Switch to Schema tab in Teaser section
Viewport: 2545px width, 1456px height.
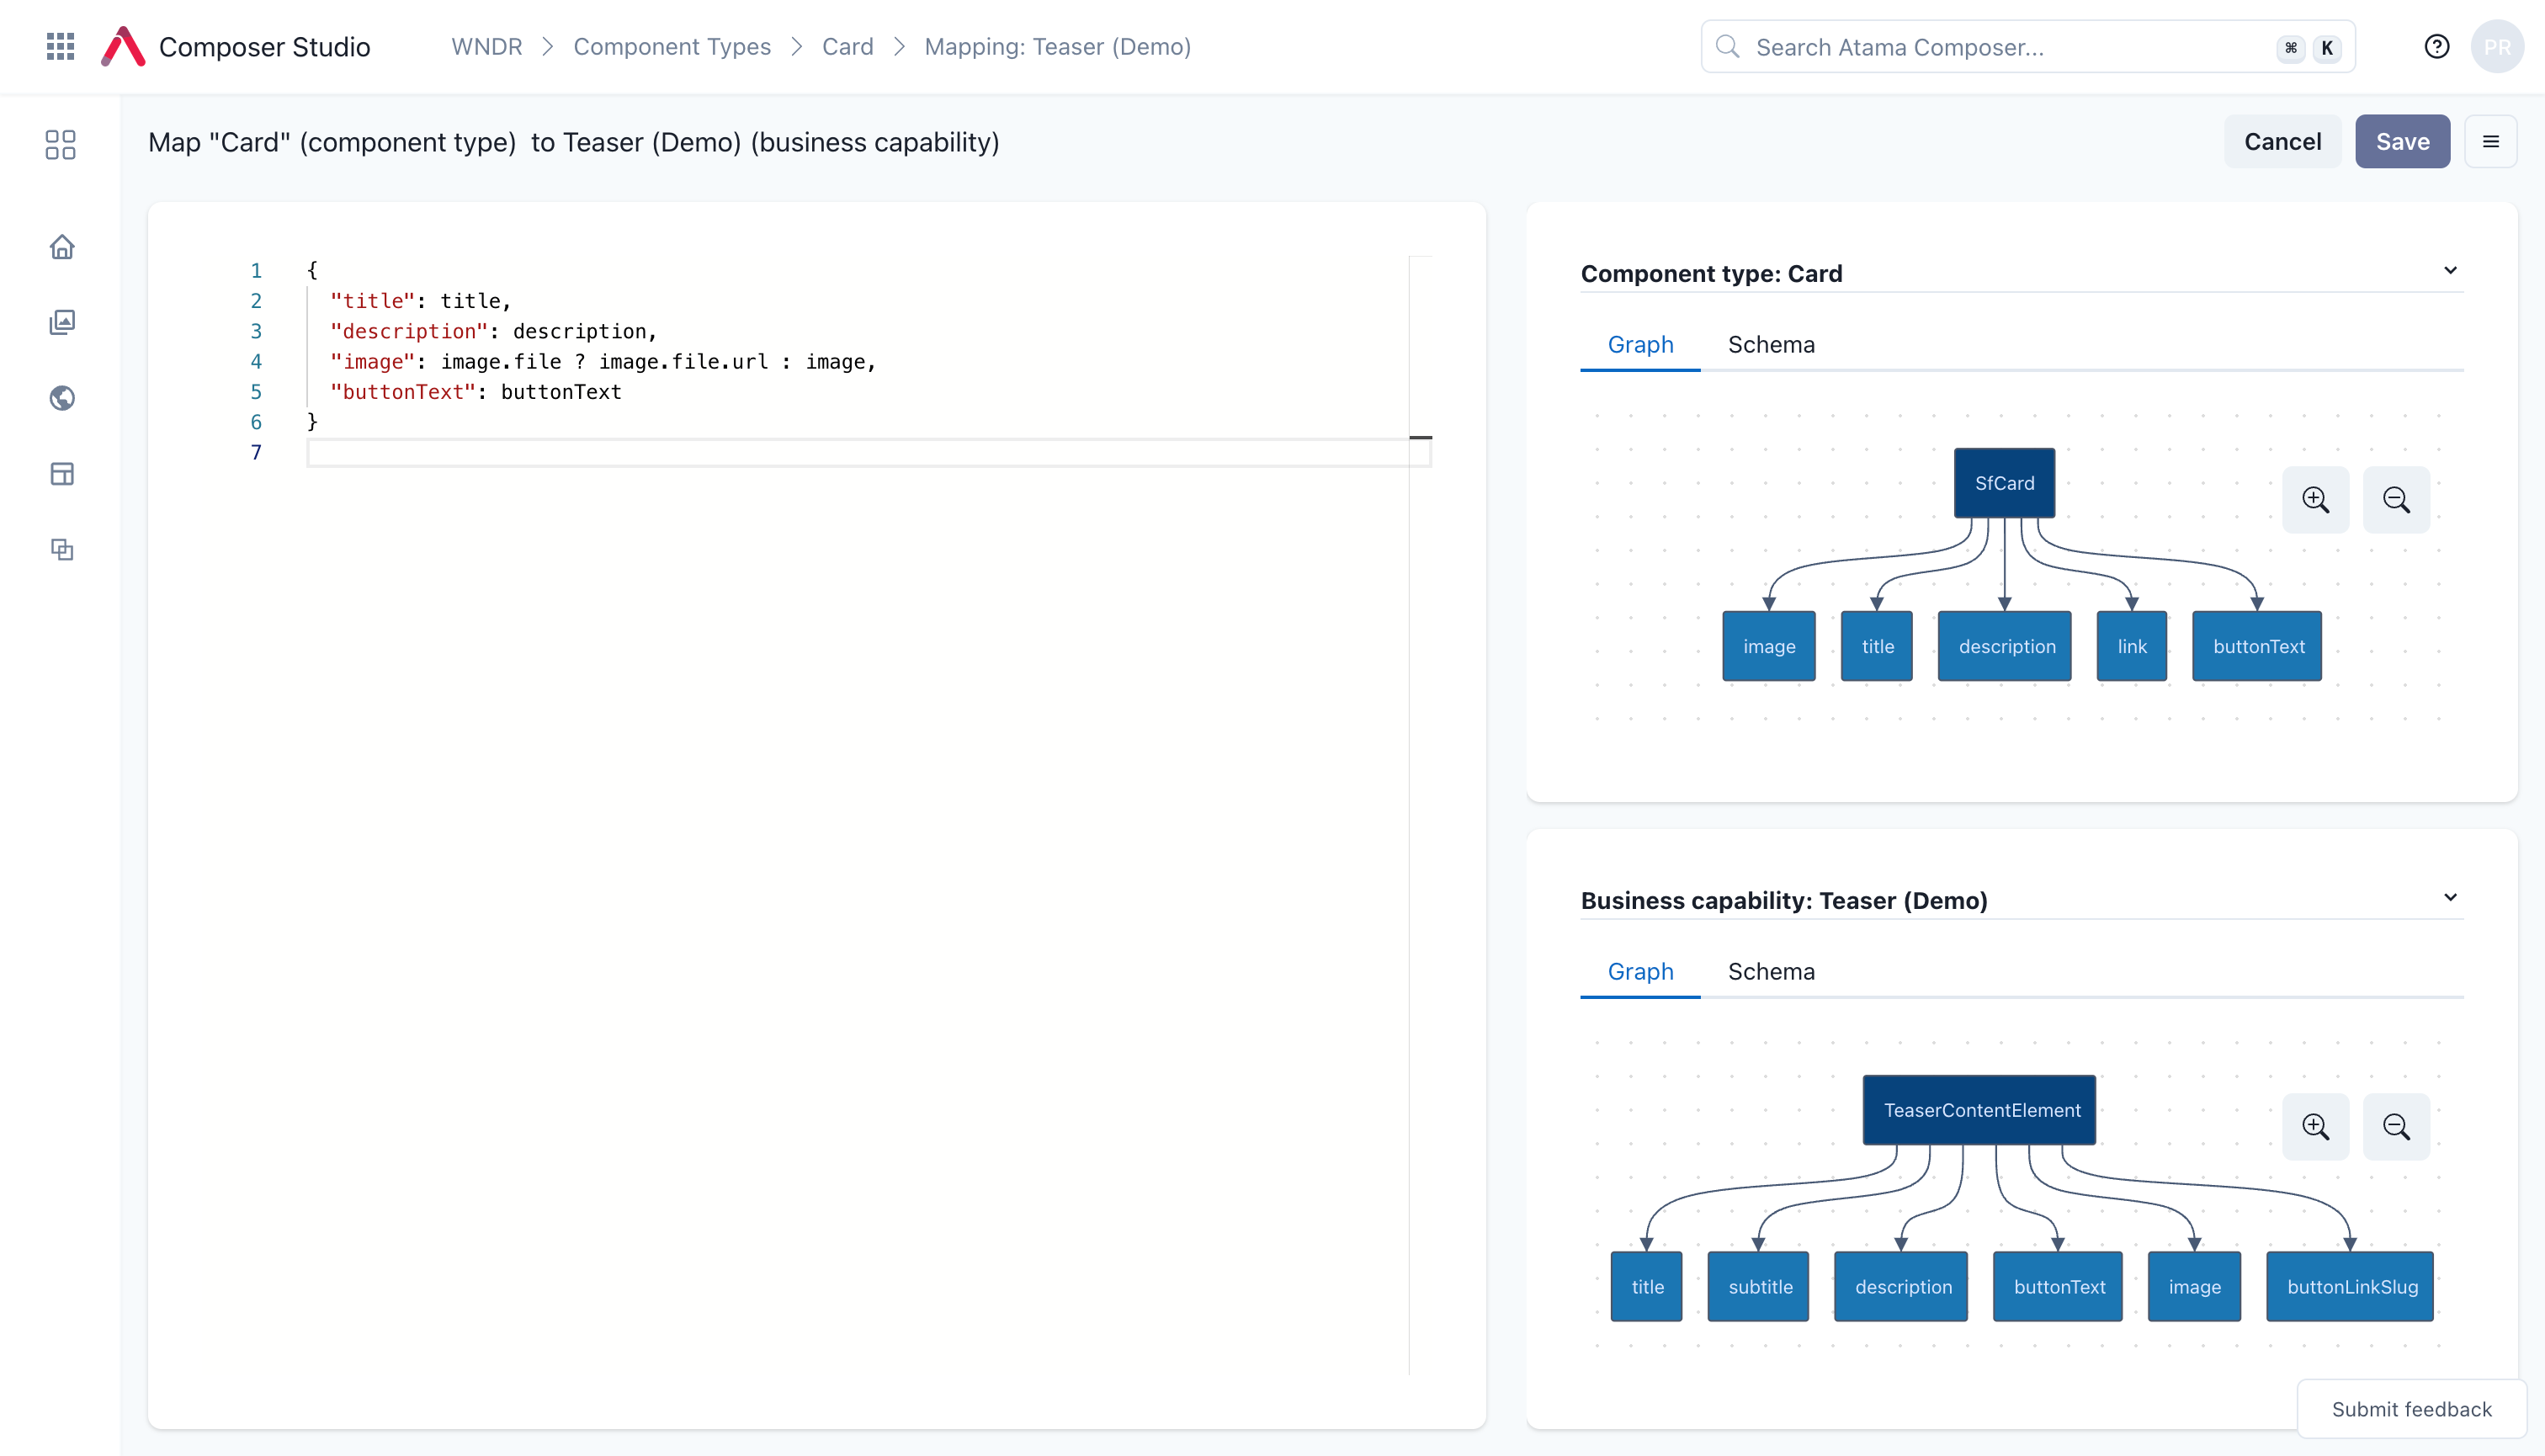pyautogui.click(x=1769, y=972)
